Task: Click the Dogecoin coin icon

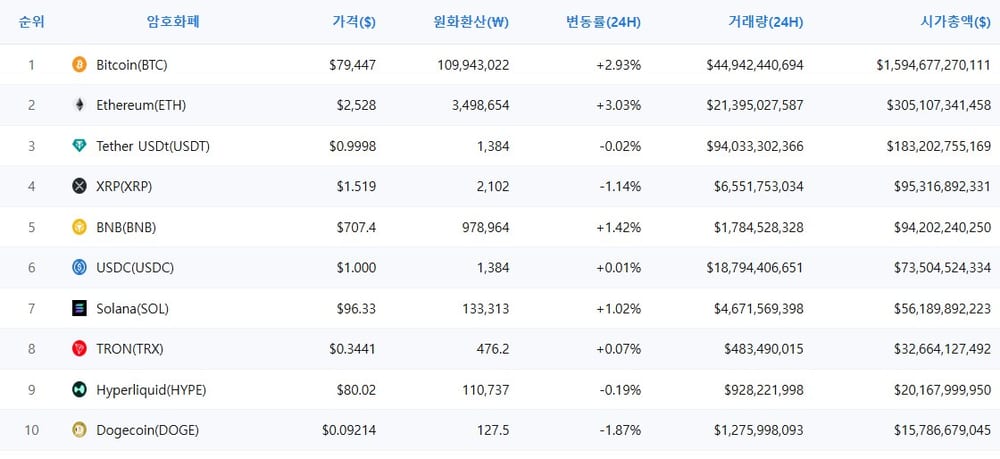Action: click(x=79, y=430)
